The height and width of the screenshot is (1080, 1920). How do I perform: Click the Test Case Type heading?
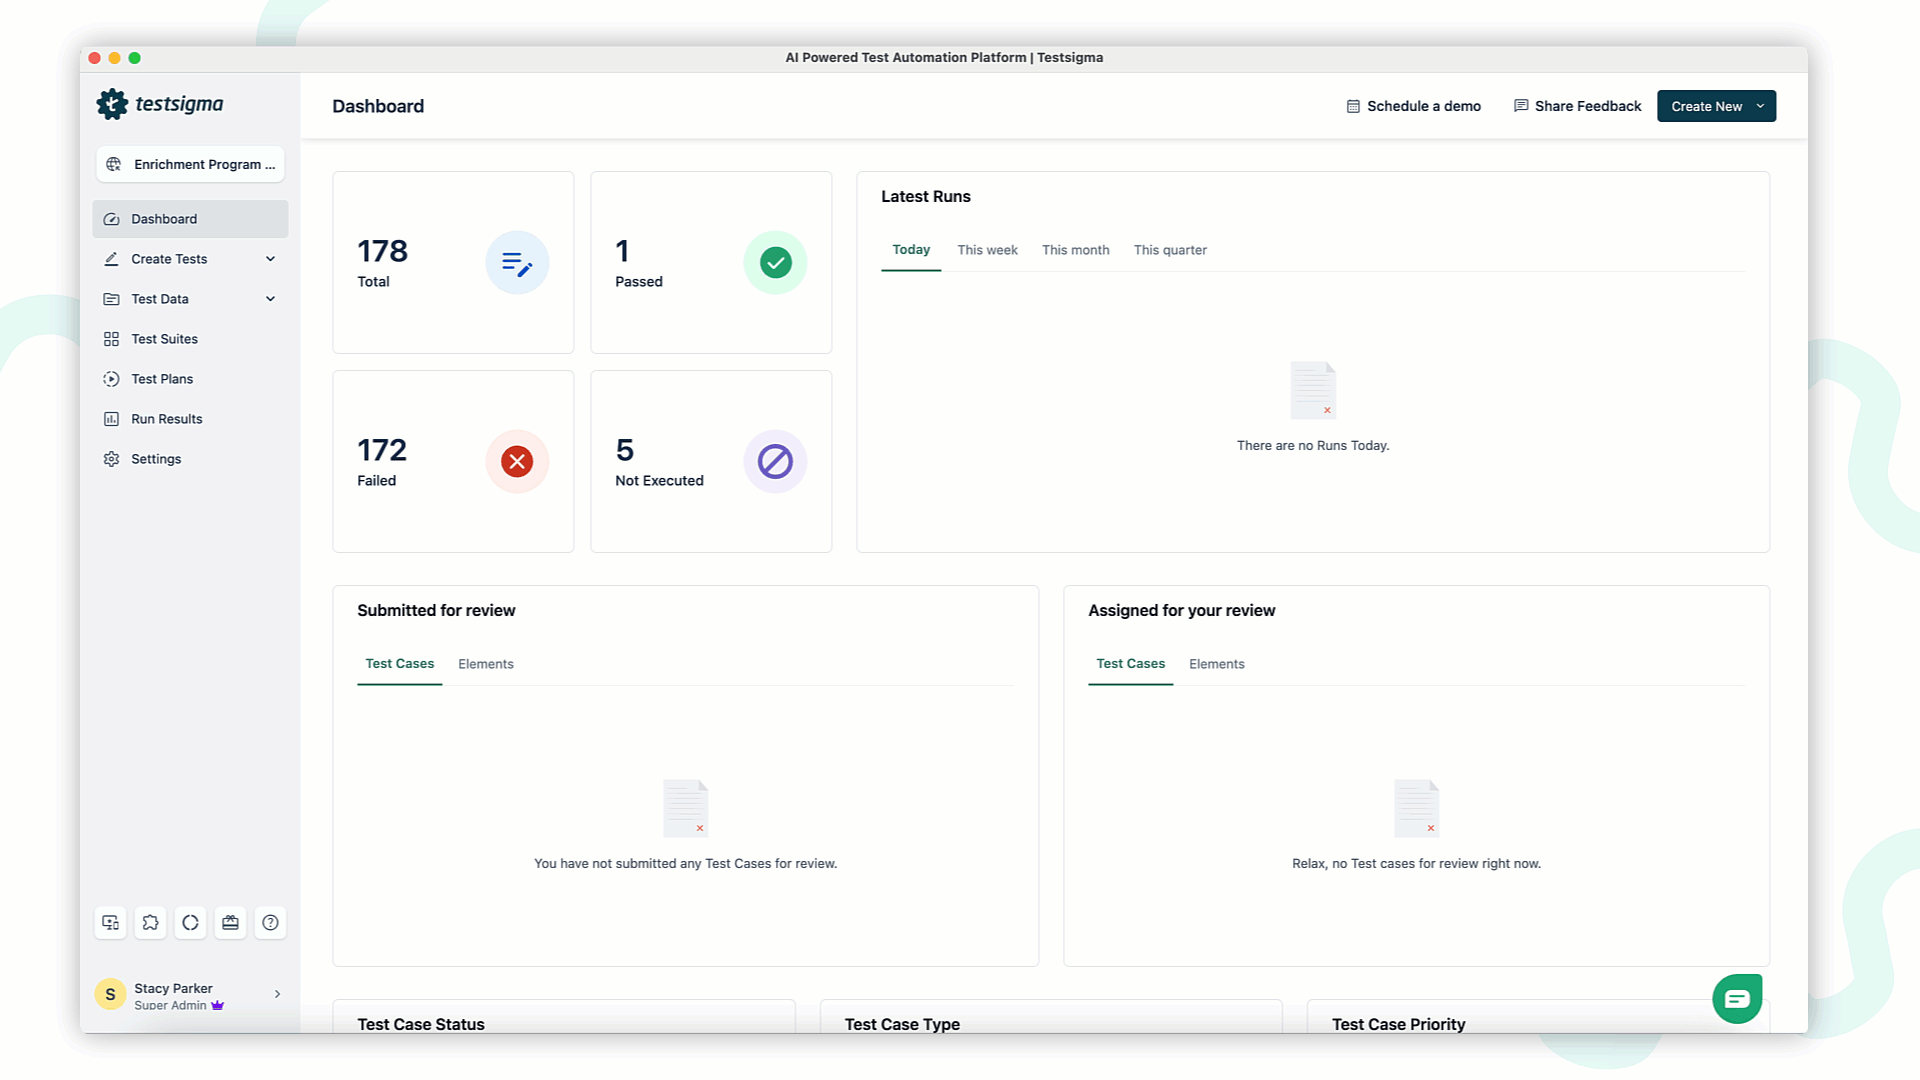(902, 1024)
